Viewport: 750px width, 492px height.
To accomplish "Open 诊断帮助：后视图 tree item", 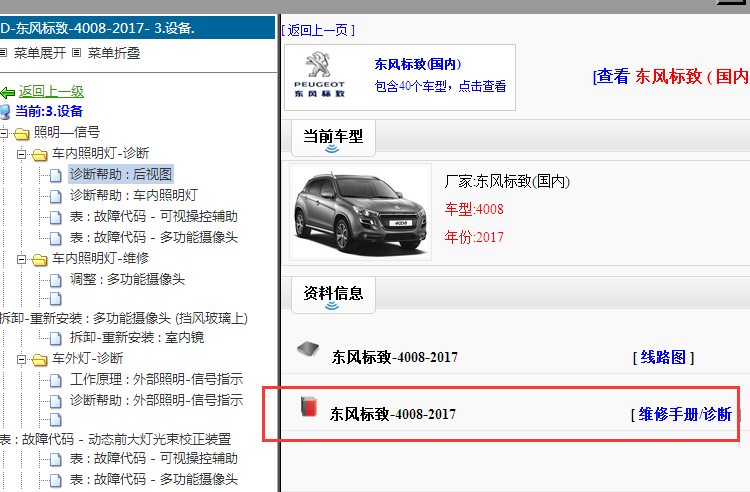I will (121, 174).
